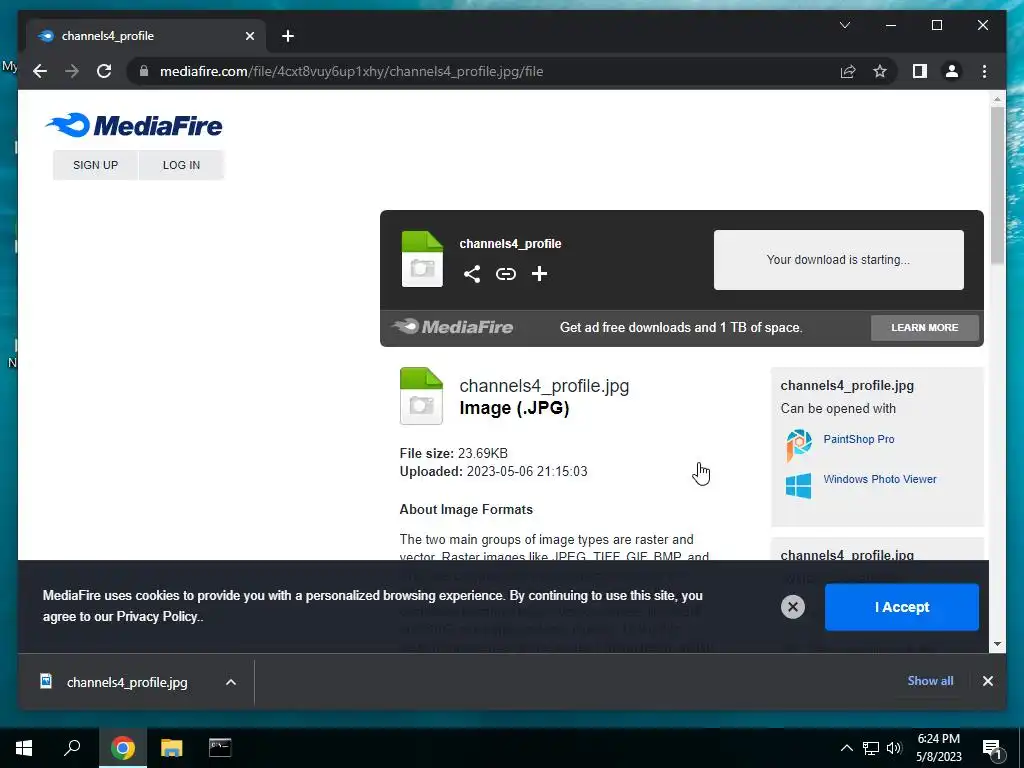Click the PaintShop Pro icon

799,445
